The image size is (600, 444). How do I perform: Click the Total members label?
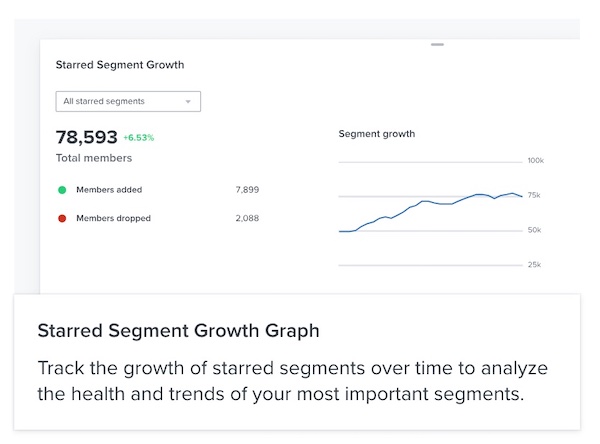tap(94, 158)
